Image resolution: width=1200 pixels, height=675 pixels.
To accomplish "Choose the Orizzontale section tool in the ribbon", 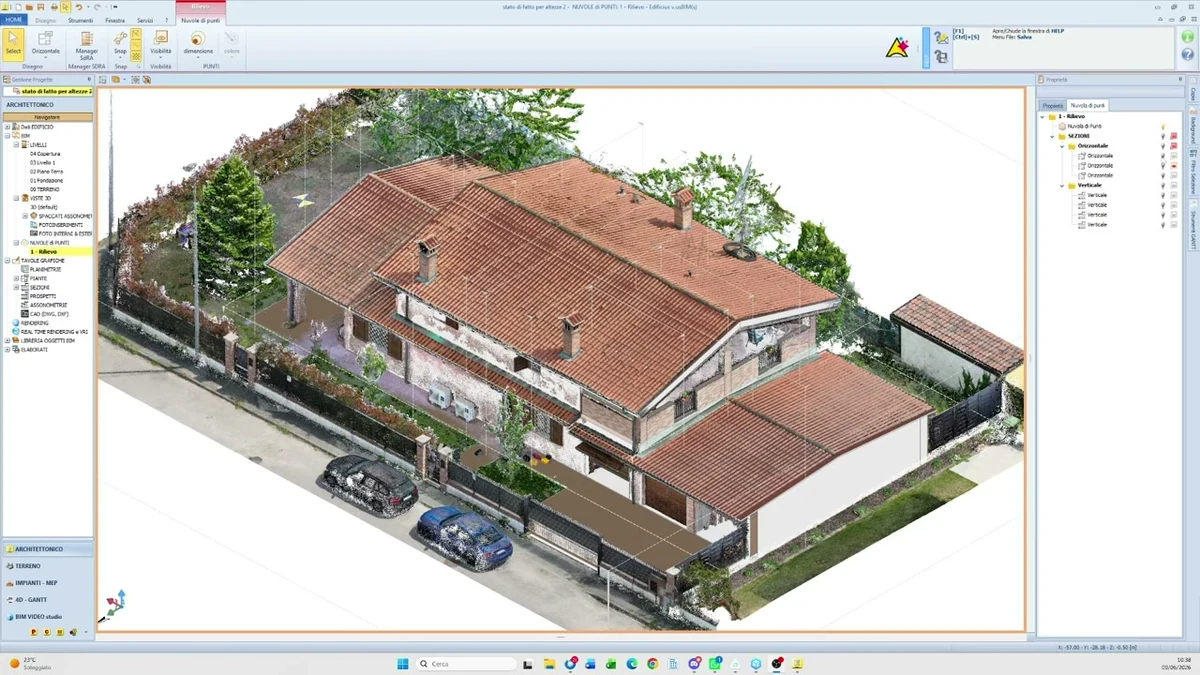I will click(x=45, y=44).
